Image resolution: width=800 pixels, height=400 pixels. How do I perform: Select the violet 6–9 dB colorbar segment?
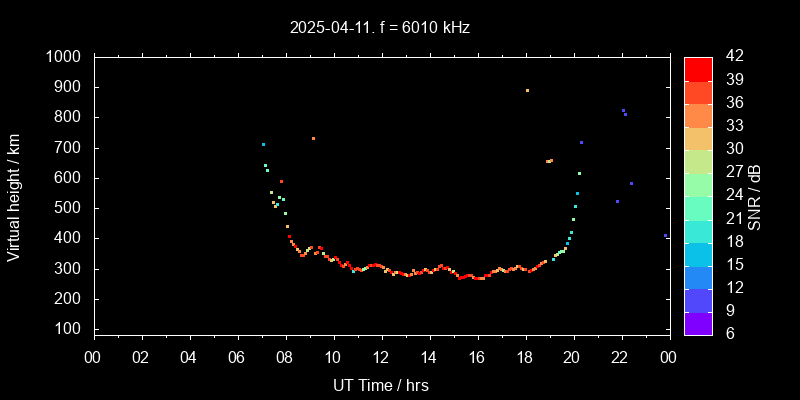pos(698,322)
